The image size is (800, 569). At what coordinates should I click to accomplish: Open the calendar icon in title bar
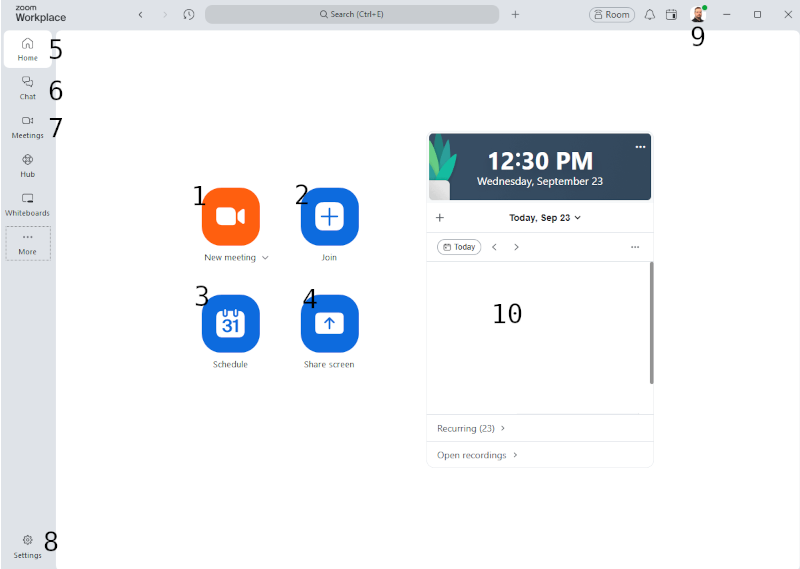click(671, 14)
